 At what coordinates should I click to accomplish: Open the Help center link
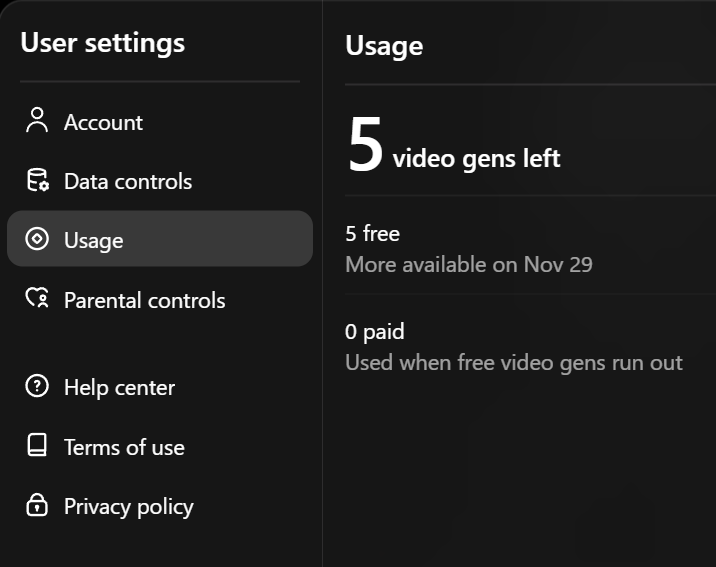point(119,387)
